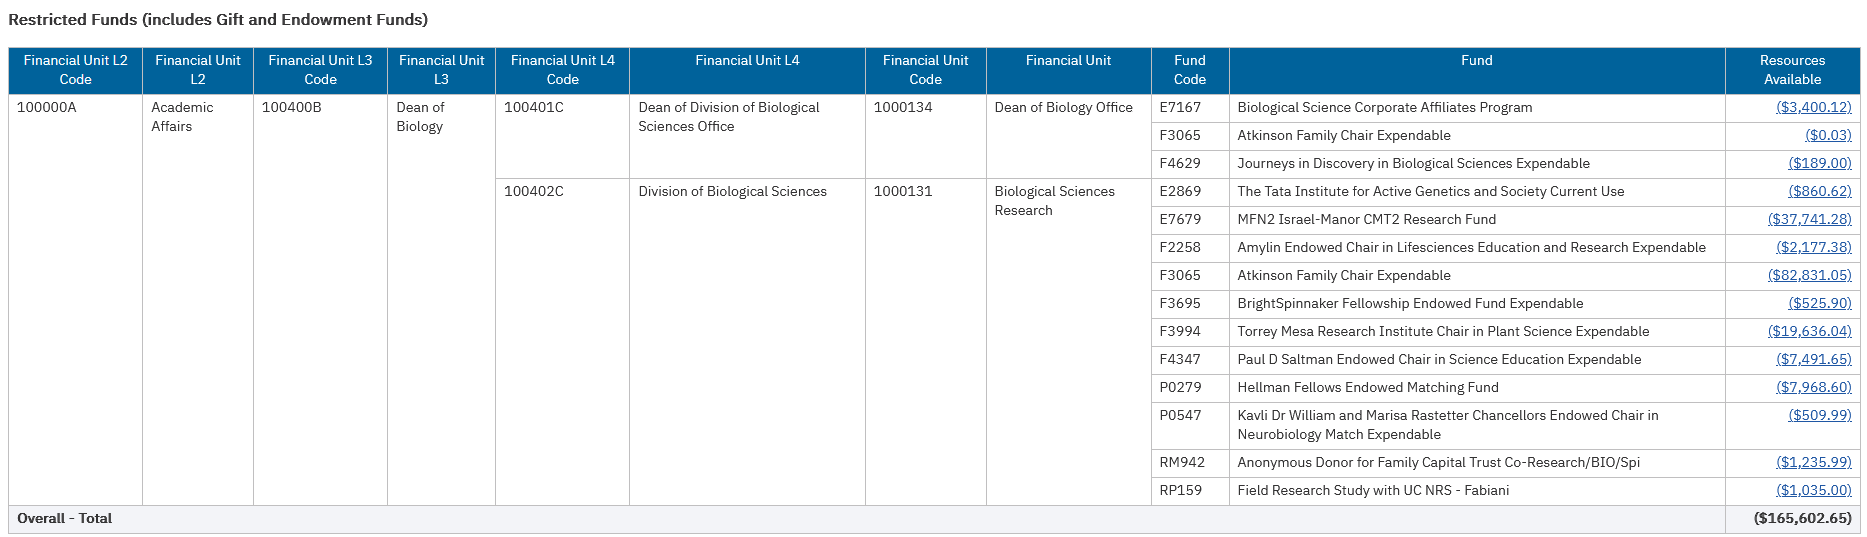Click the Financial Unit L4 Code header
Screen dimensions: 1867x537
562,70
